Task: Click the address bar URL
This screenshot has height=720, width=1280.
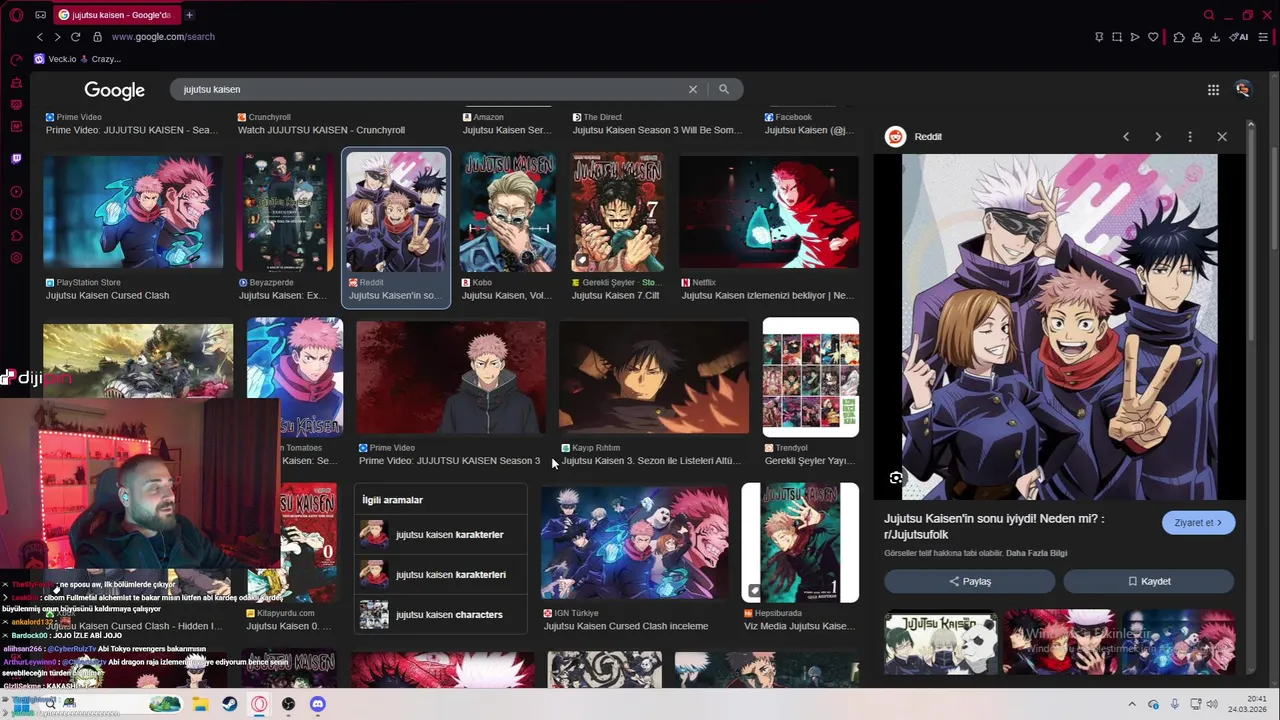Action: click(163, 37)
